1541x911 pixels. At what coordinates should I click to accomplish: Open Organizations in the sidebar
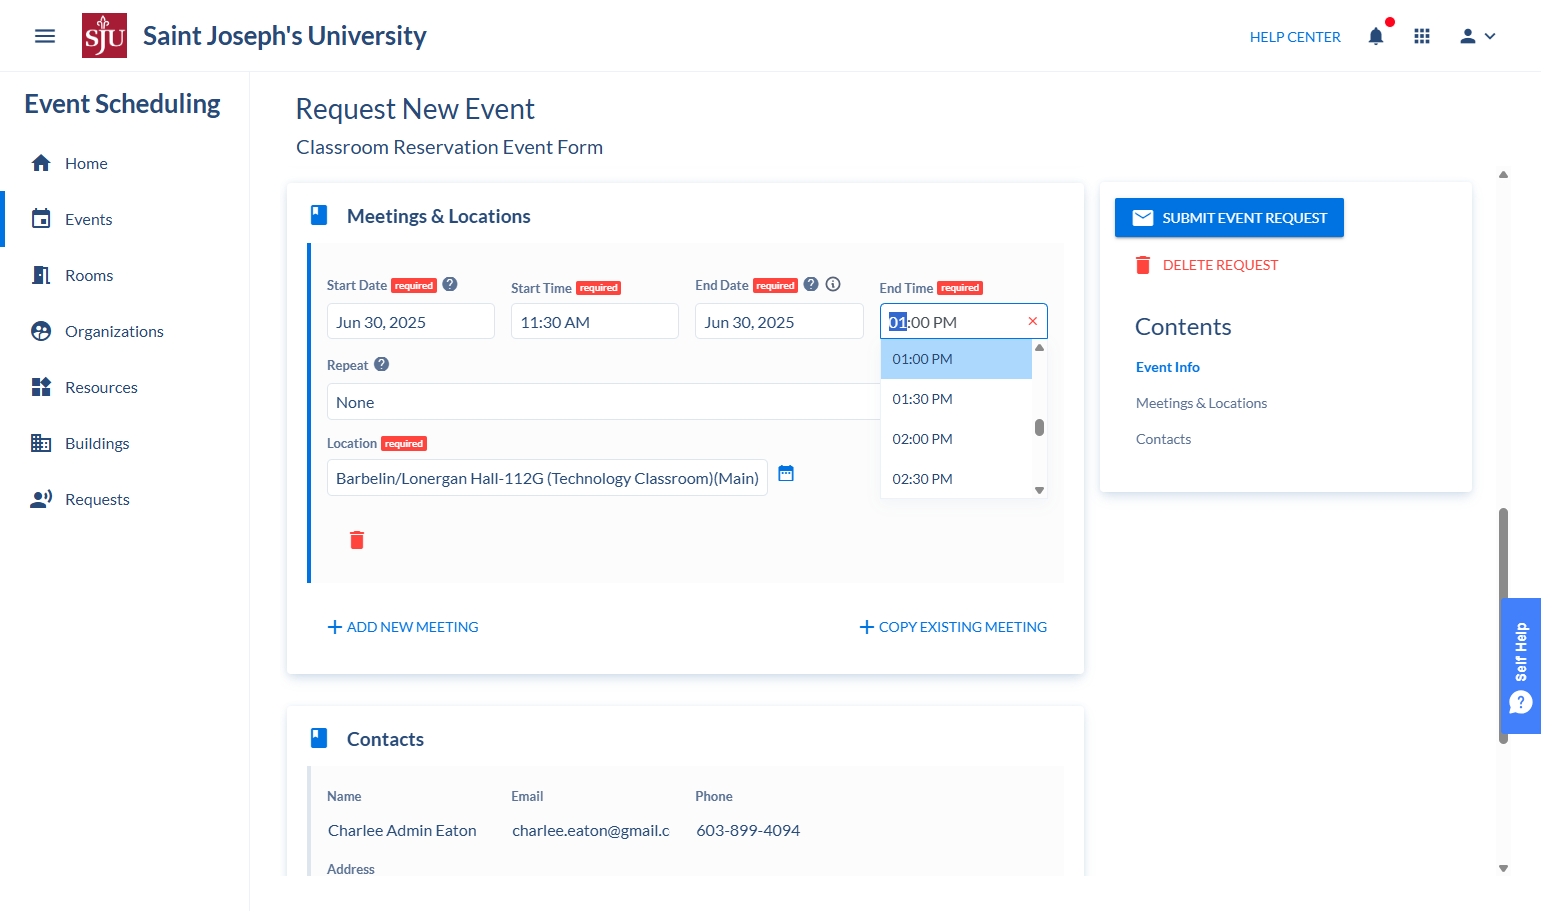(x=114, y=331)
